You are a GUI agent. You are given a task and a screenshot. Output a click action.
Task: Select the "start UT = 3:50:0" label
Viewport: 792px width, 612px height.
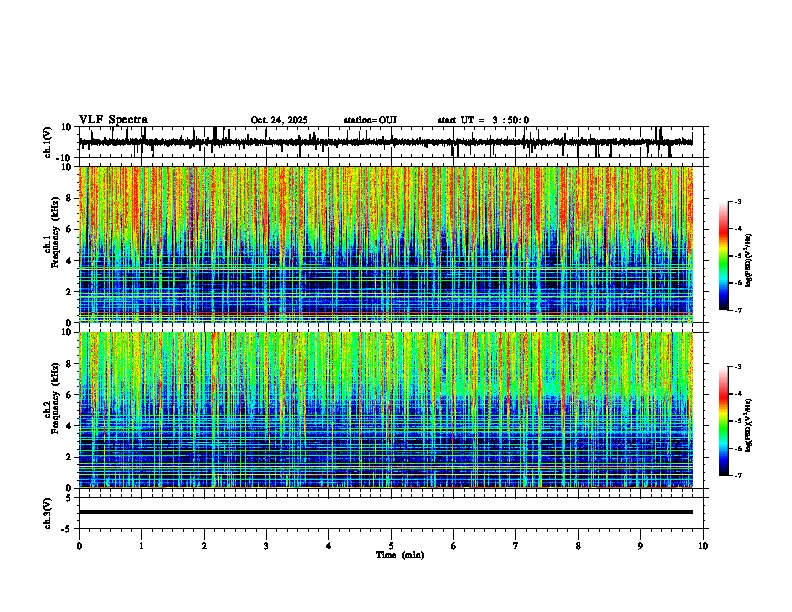tap(483, 120)
